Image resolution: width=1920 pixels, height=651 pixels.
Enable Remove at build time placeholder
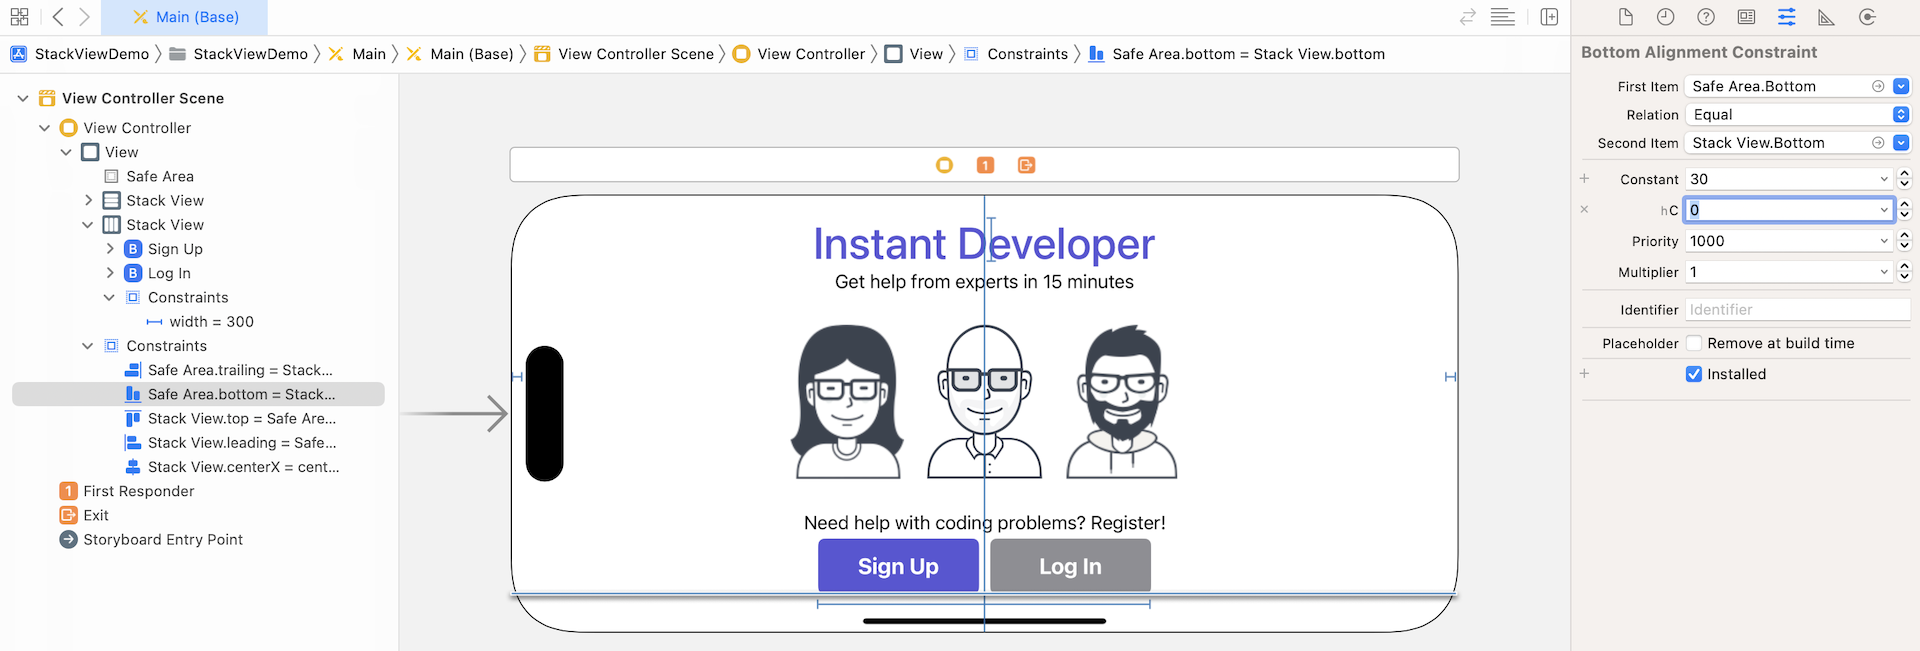pyautogui.click(x=1694, y=343)
